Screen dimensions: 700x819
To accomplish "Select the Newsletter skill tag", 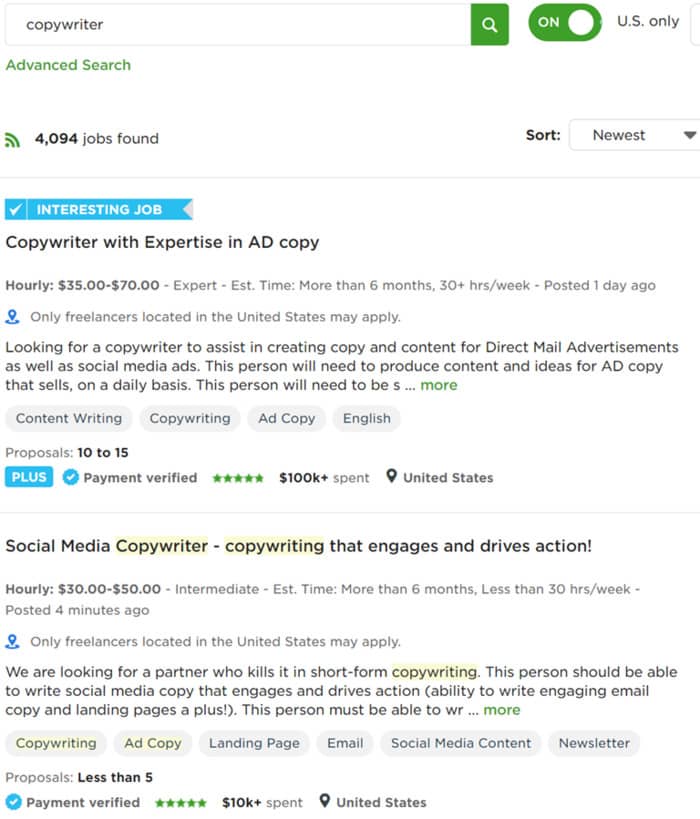I will [x=594, y=744].
